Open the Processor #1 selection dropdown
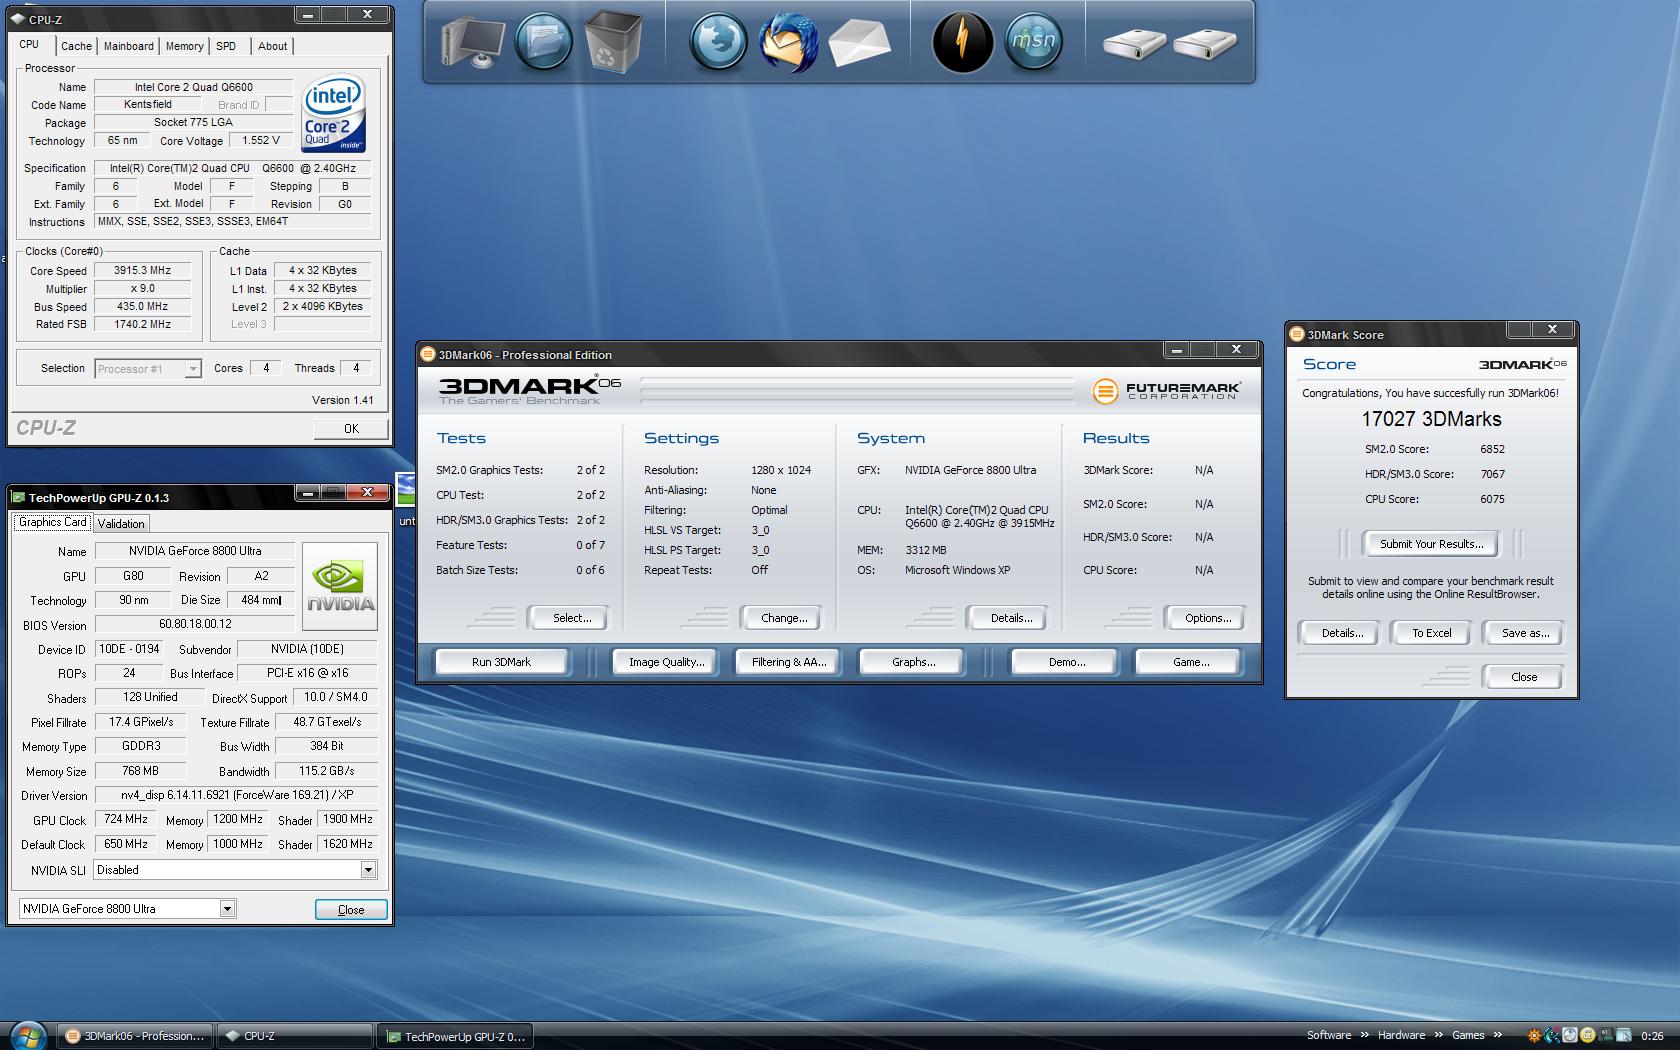The width and height of the screenshot is (1680, 1050). click(x=193, y=369)
